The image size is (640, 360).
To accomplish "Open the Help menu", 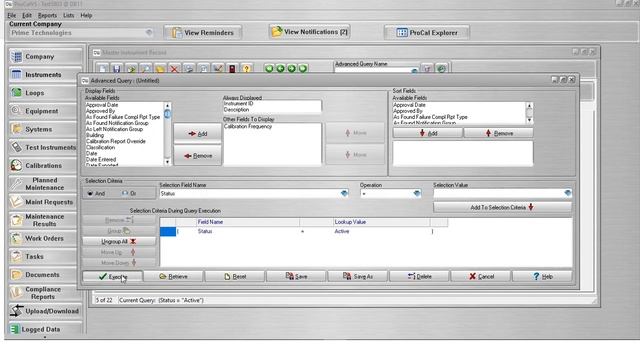I will coord(86,15).
